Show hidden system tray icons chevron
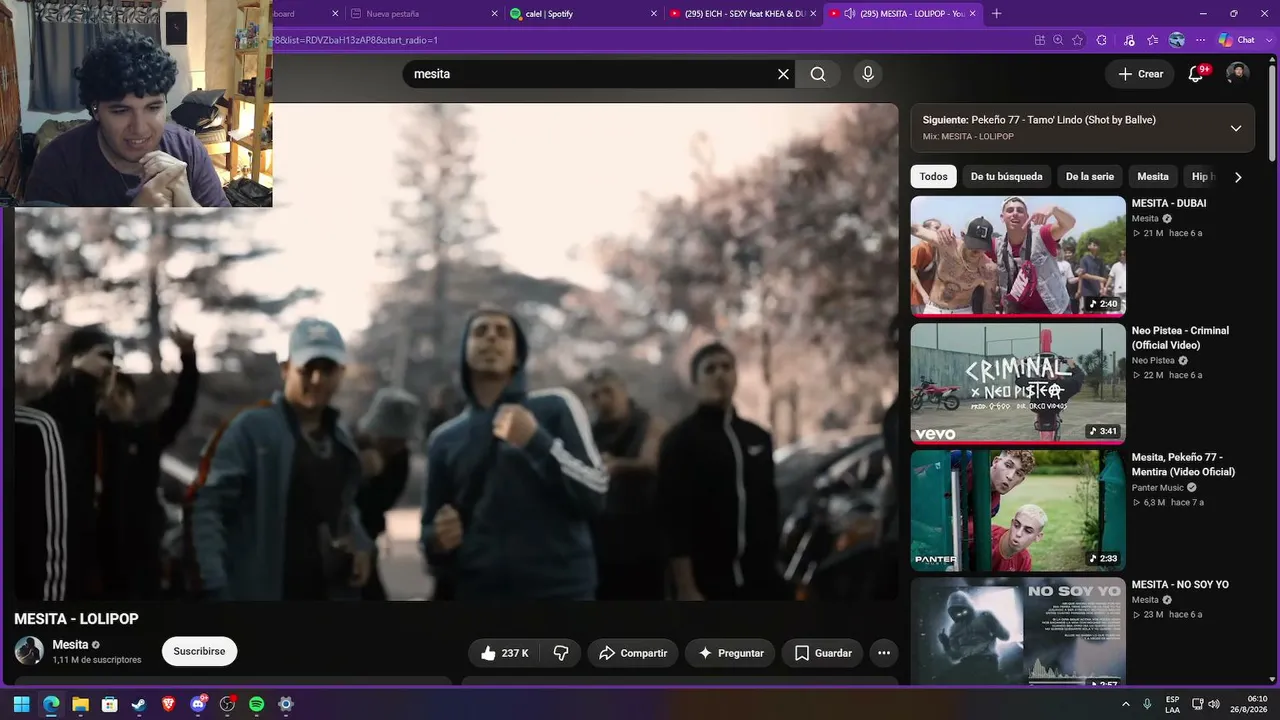The width and height of the screenshot is (1280, 720). 1126,704
